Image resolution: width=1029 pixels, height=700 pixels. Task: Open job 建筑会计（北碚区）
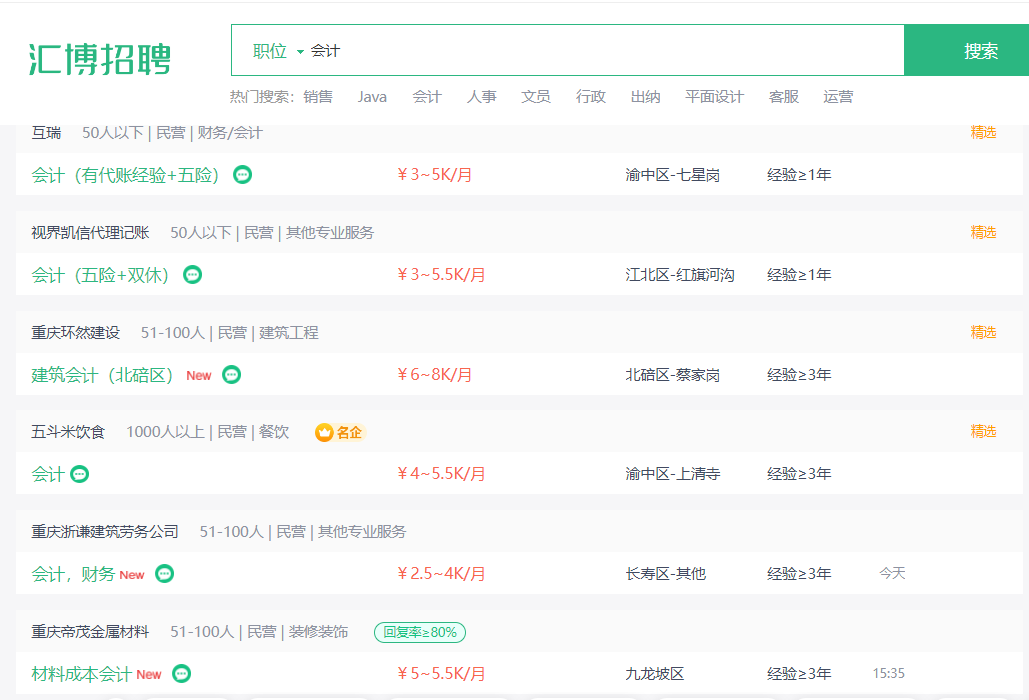pos(102,375)
